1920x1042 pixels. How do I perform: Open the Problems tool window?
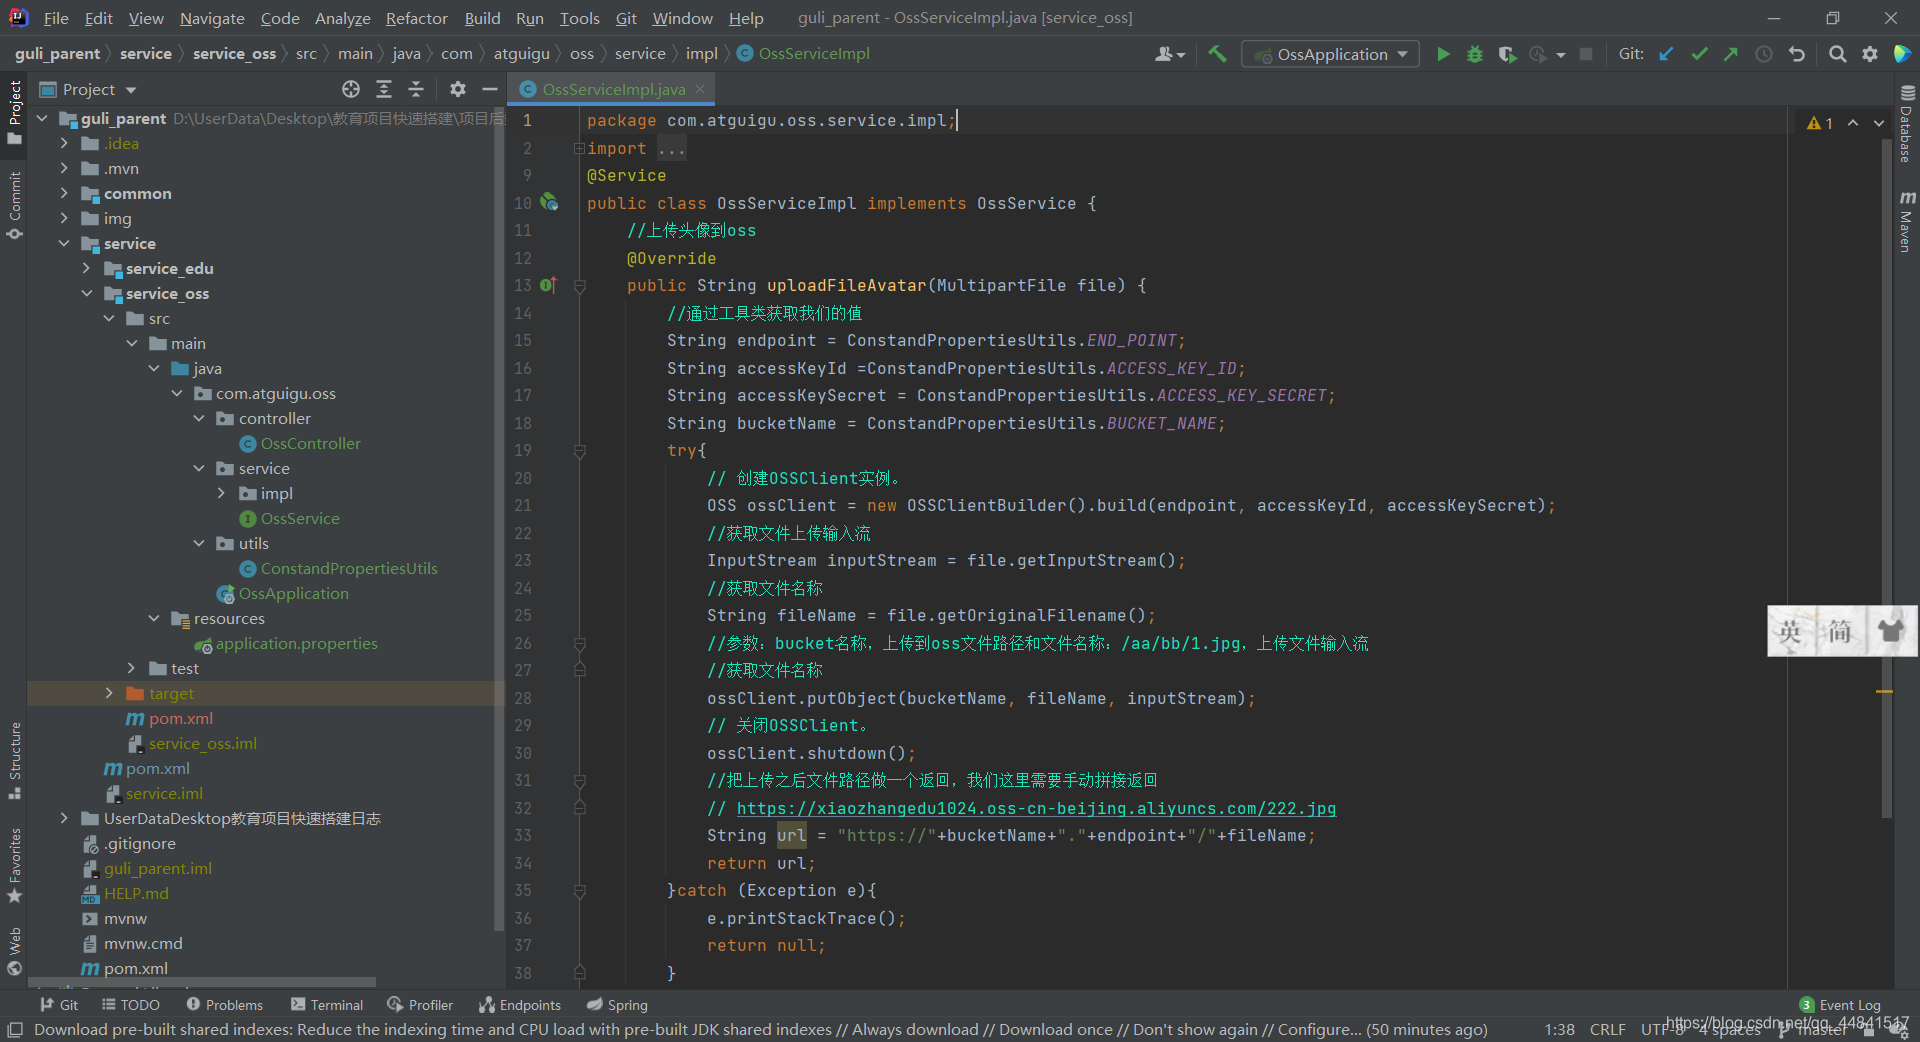tap(224, 1004)
